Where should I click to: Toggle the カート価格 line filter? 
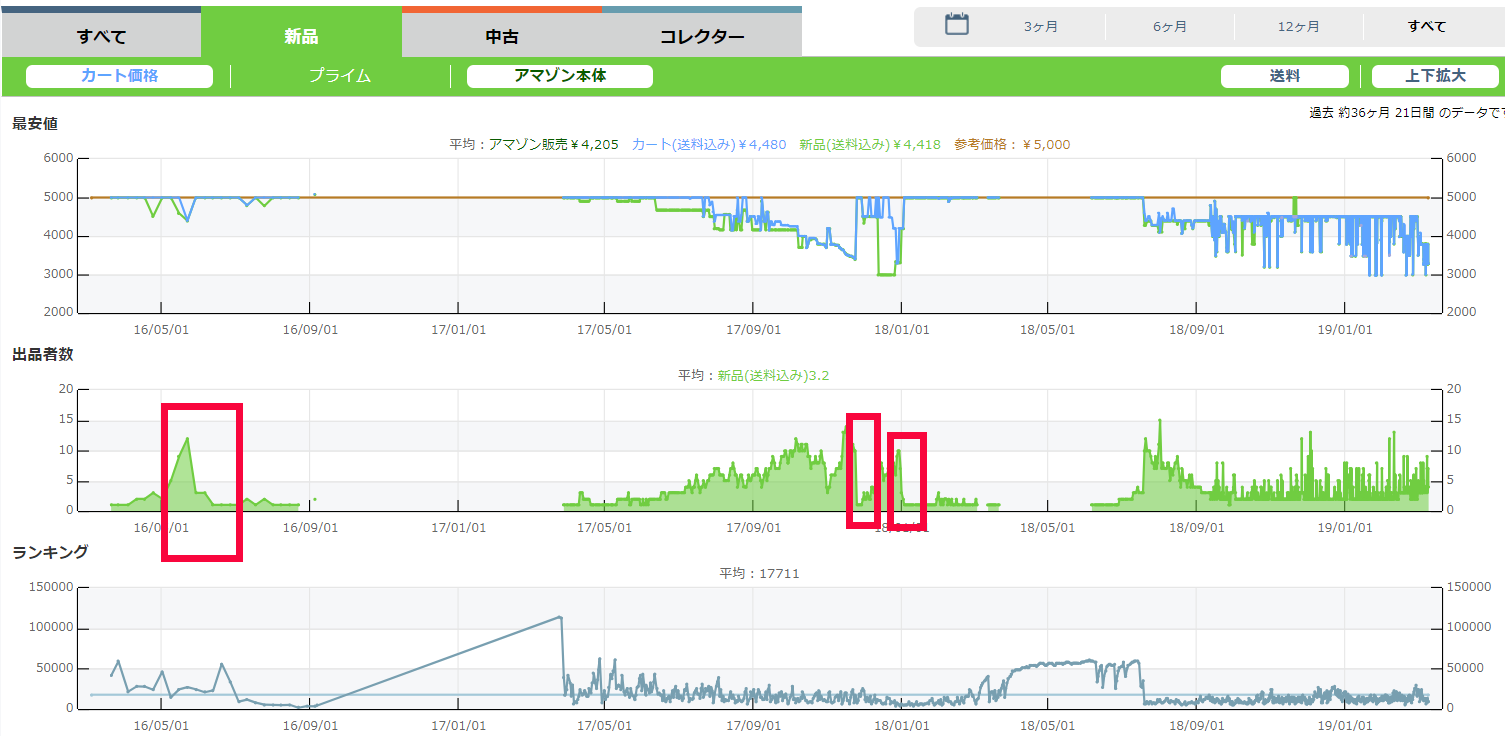click(119, 76)
